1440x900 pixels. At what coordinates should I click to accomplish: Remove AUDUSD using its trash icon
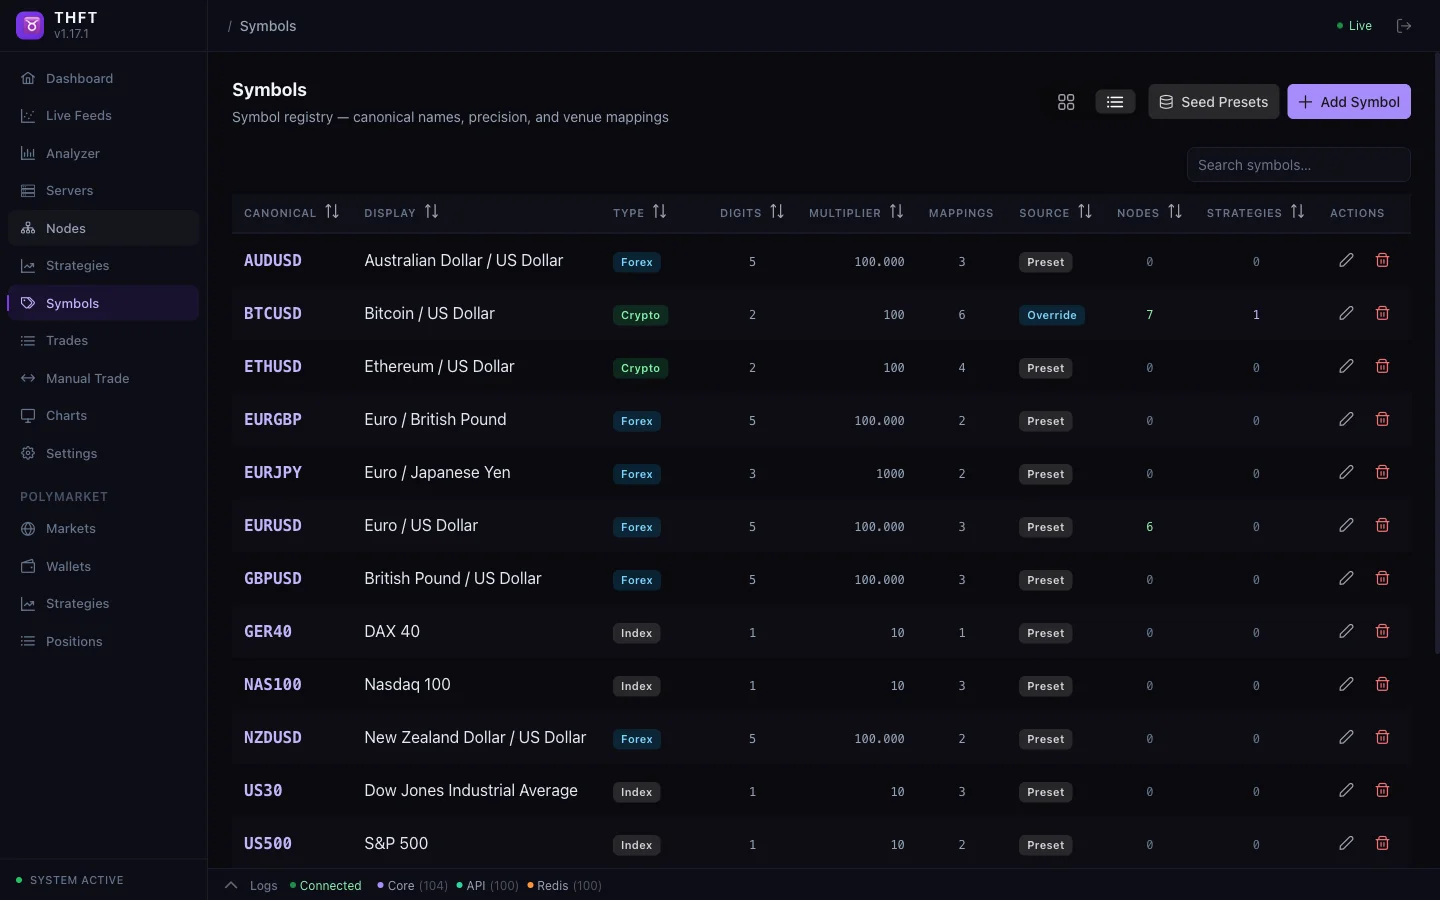(1382, 260)
